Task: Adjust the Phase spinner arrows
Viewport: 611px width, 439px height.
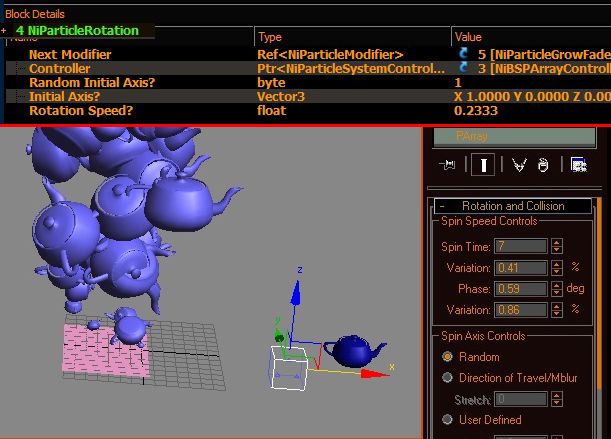Action: tap(557, 289)
